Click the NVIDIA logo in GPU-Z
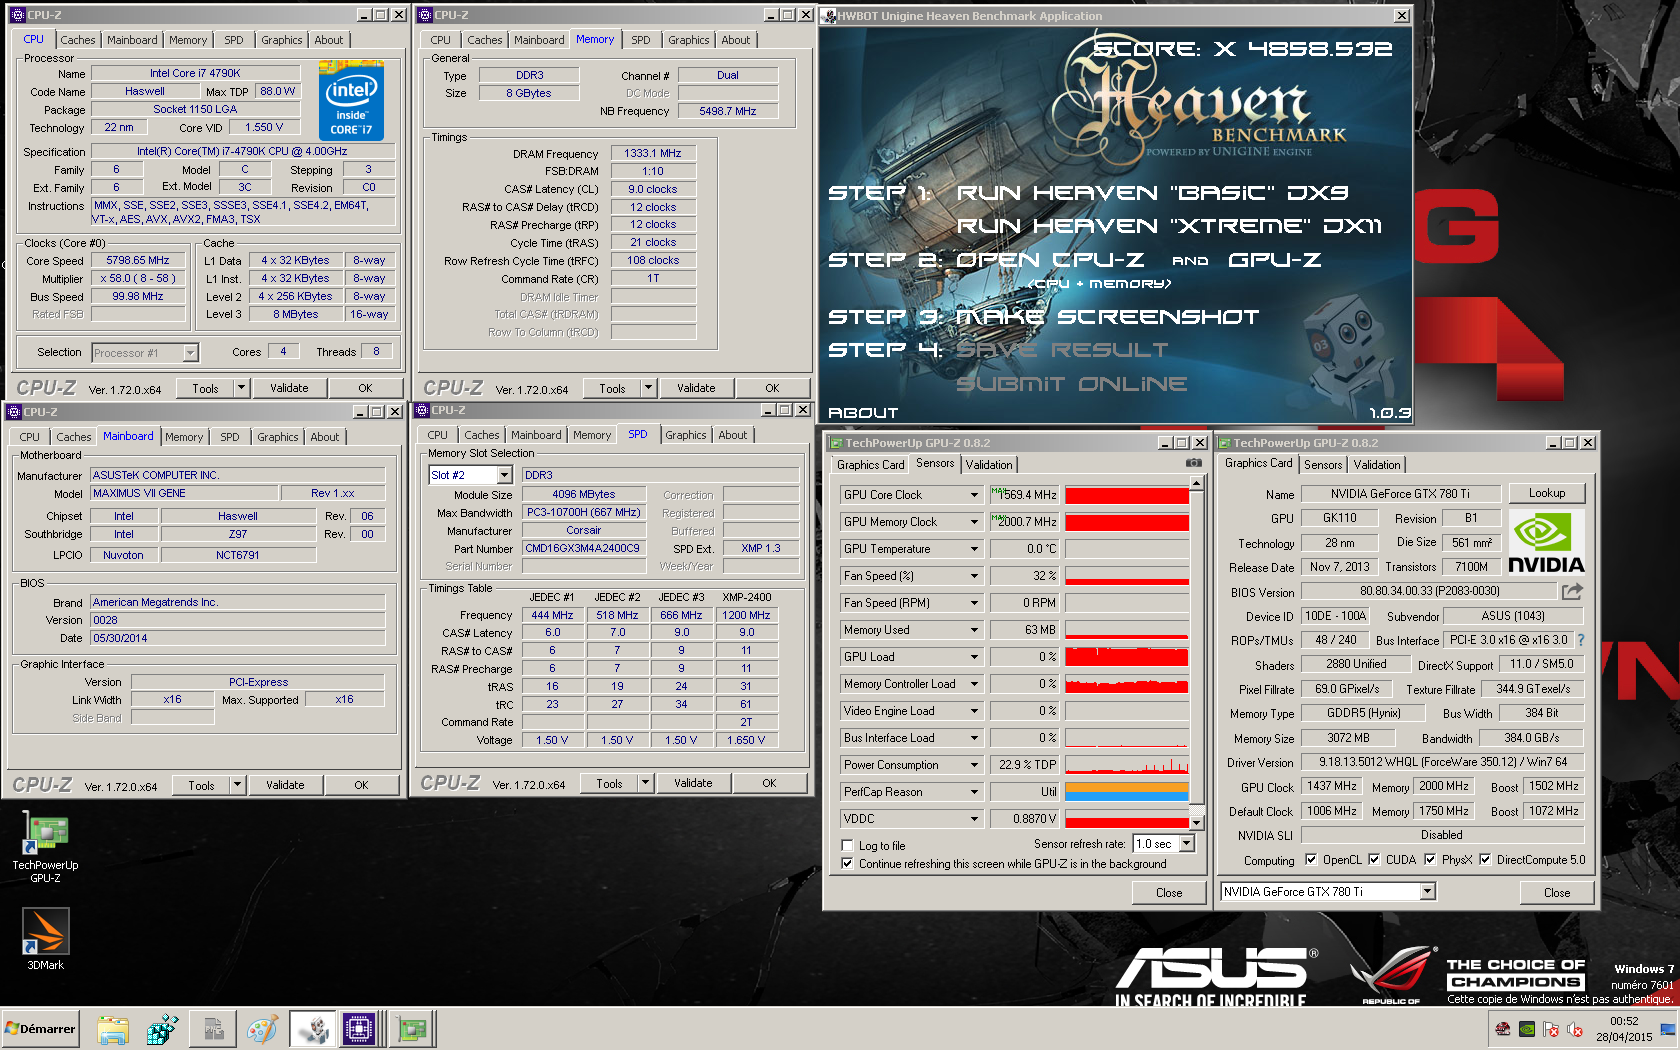 point(1546,542)
